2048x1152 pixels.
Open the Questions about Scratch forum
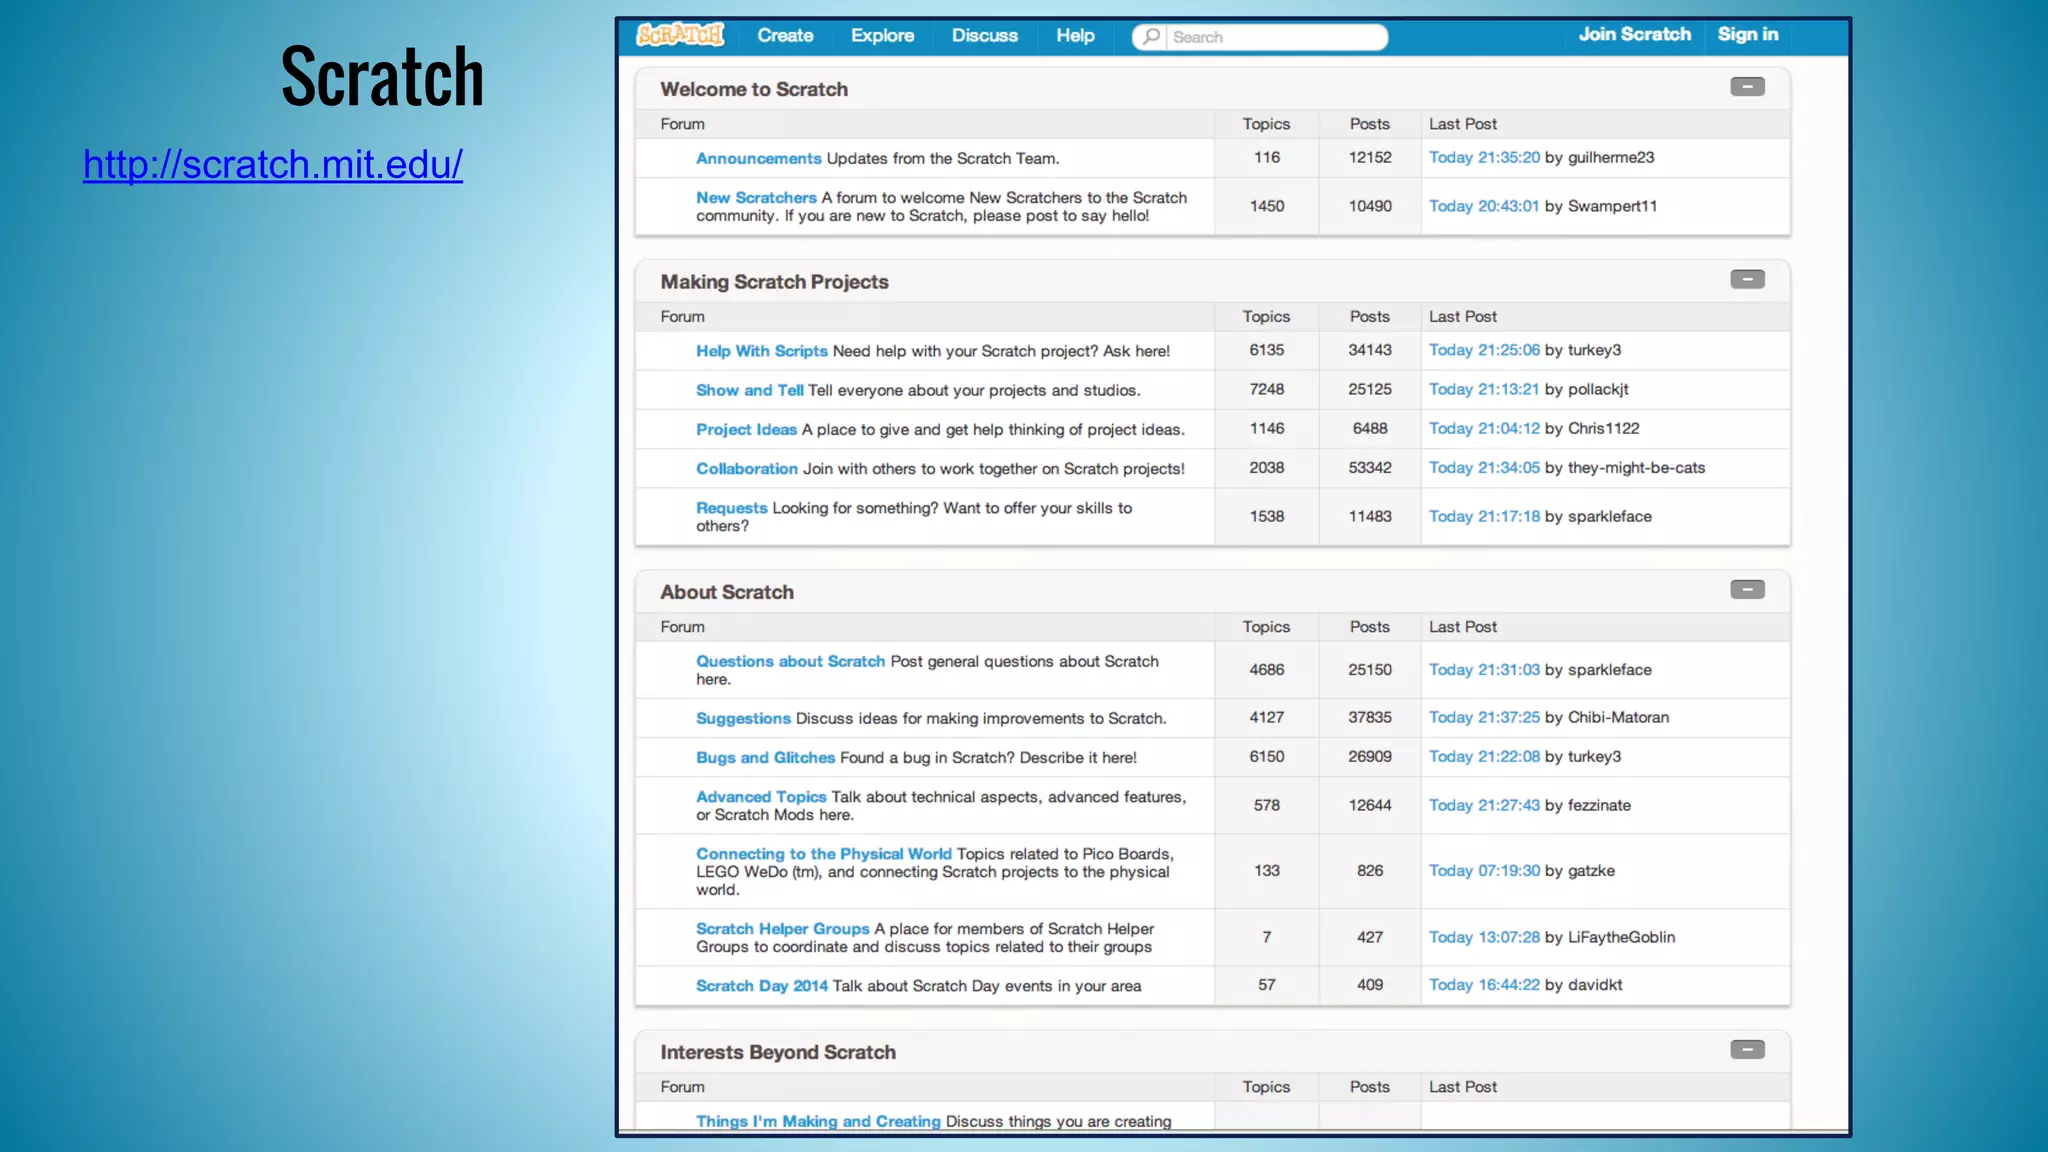[x=791, y=661]
